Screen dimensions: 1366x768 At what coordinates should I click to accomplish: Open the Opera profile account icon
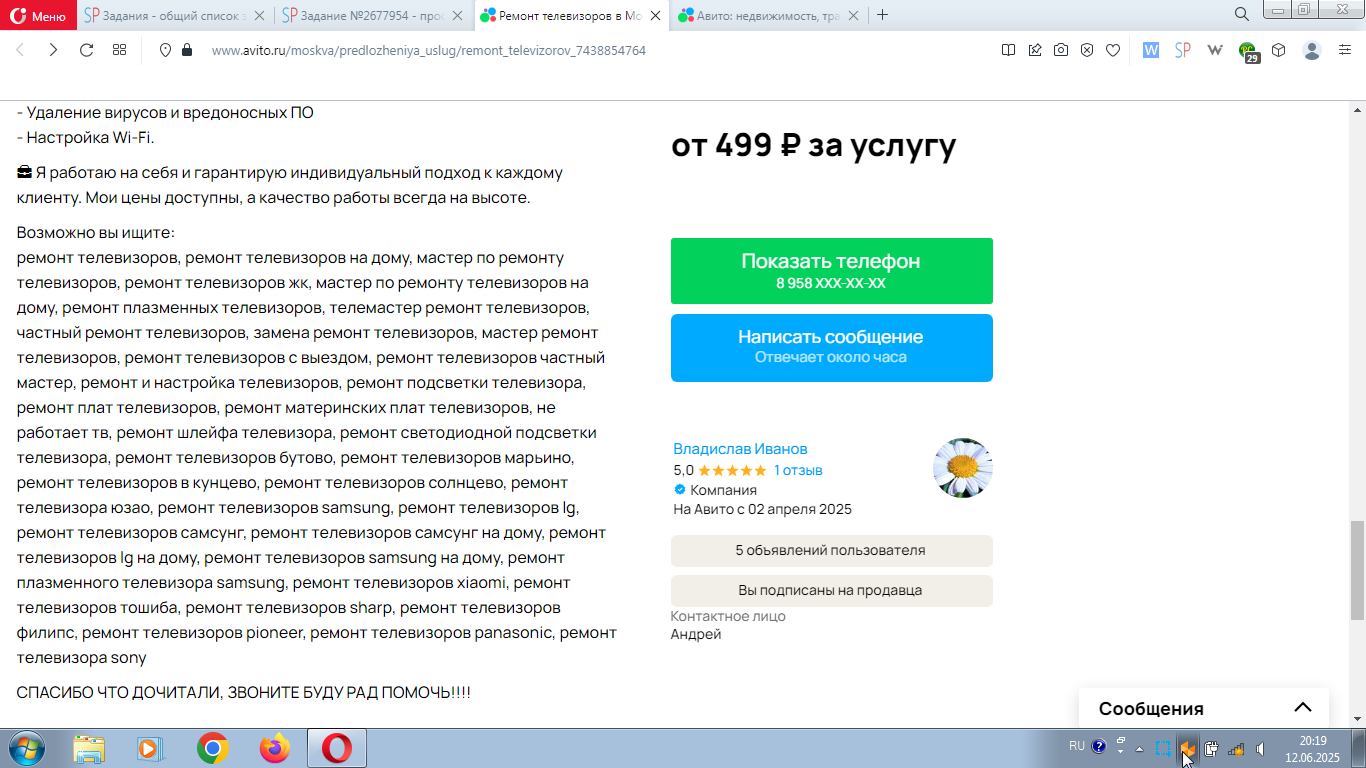[1312, 50]
